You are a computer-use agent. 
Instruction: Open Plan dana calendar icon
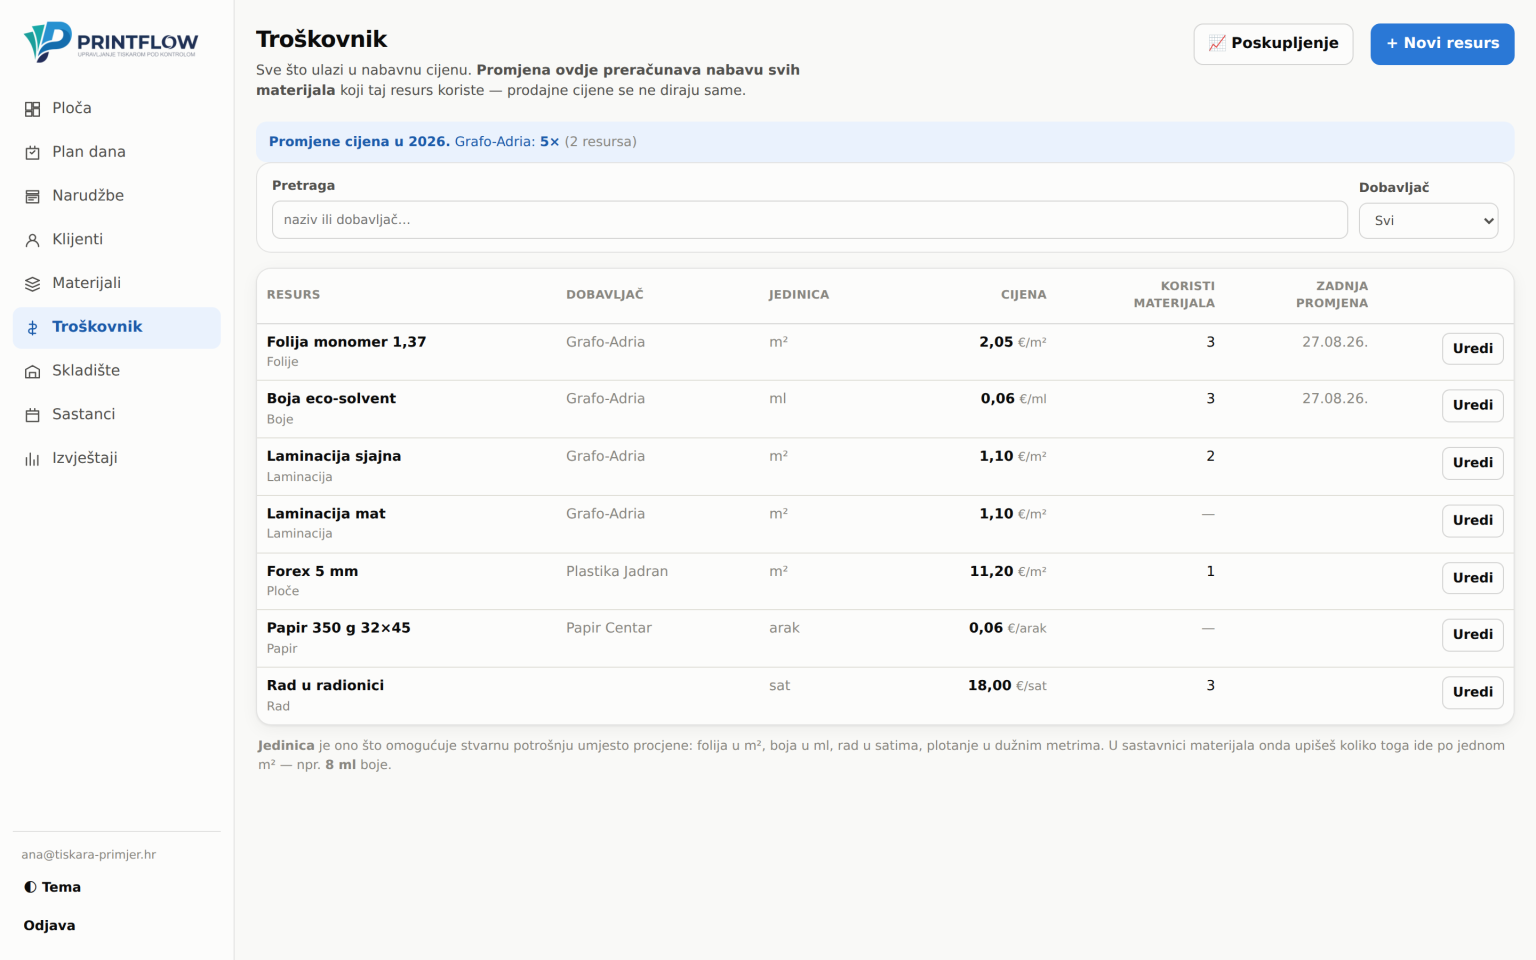pos(33,152)
